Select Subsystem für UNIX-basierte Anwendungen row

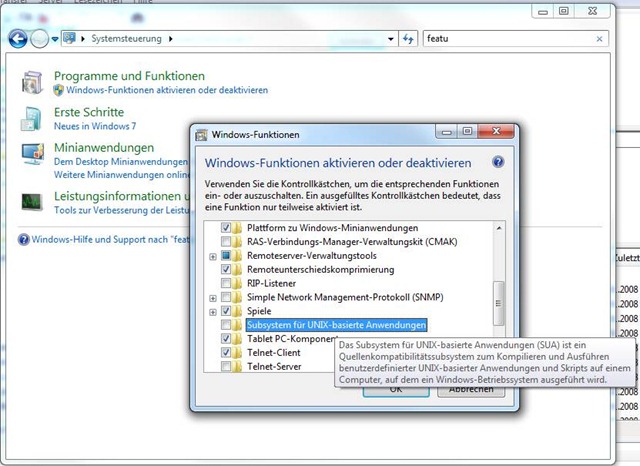click(336, 325)
